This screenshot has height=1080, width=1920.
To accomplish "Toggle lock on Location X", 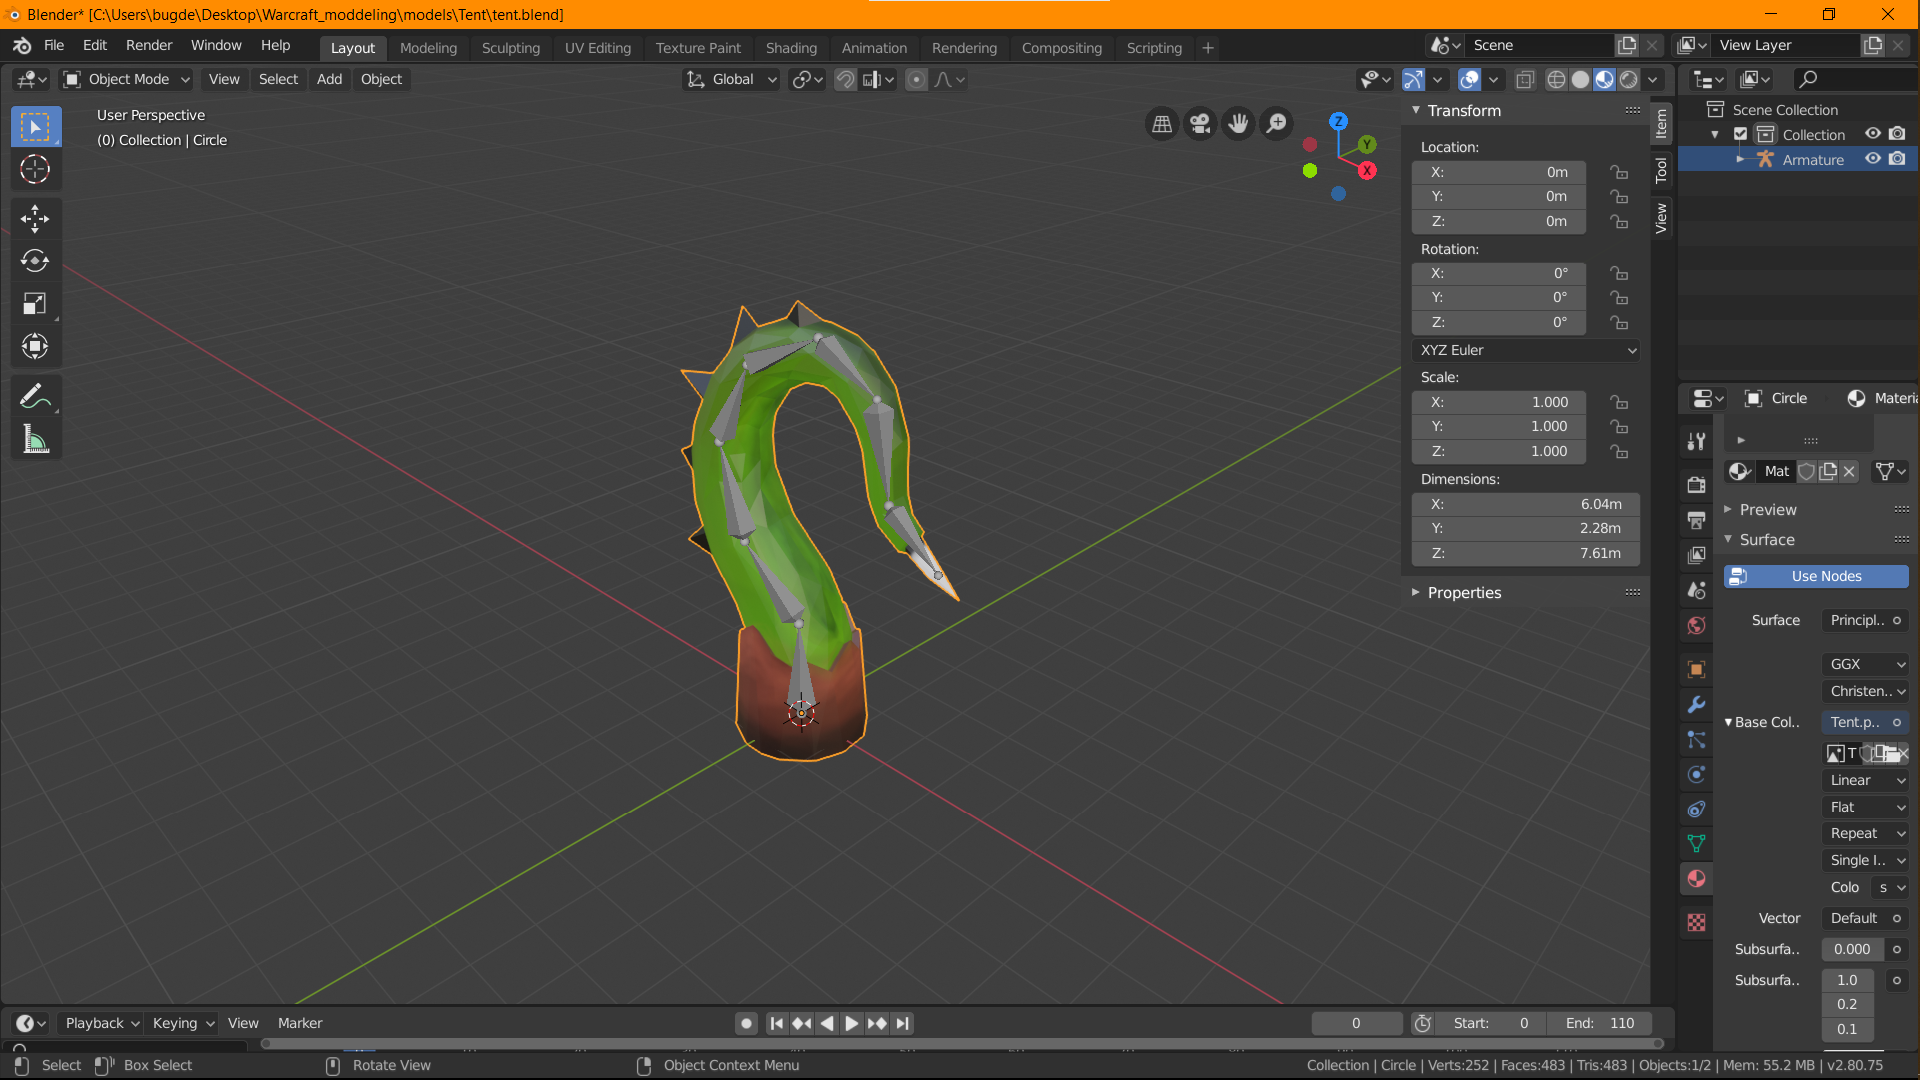I will [1619, 172].
